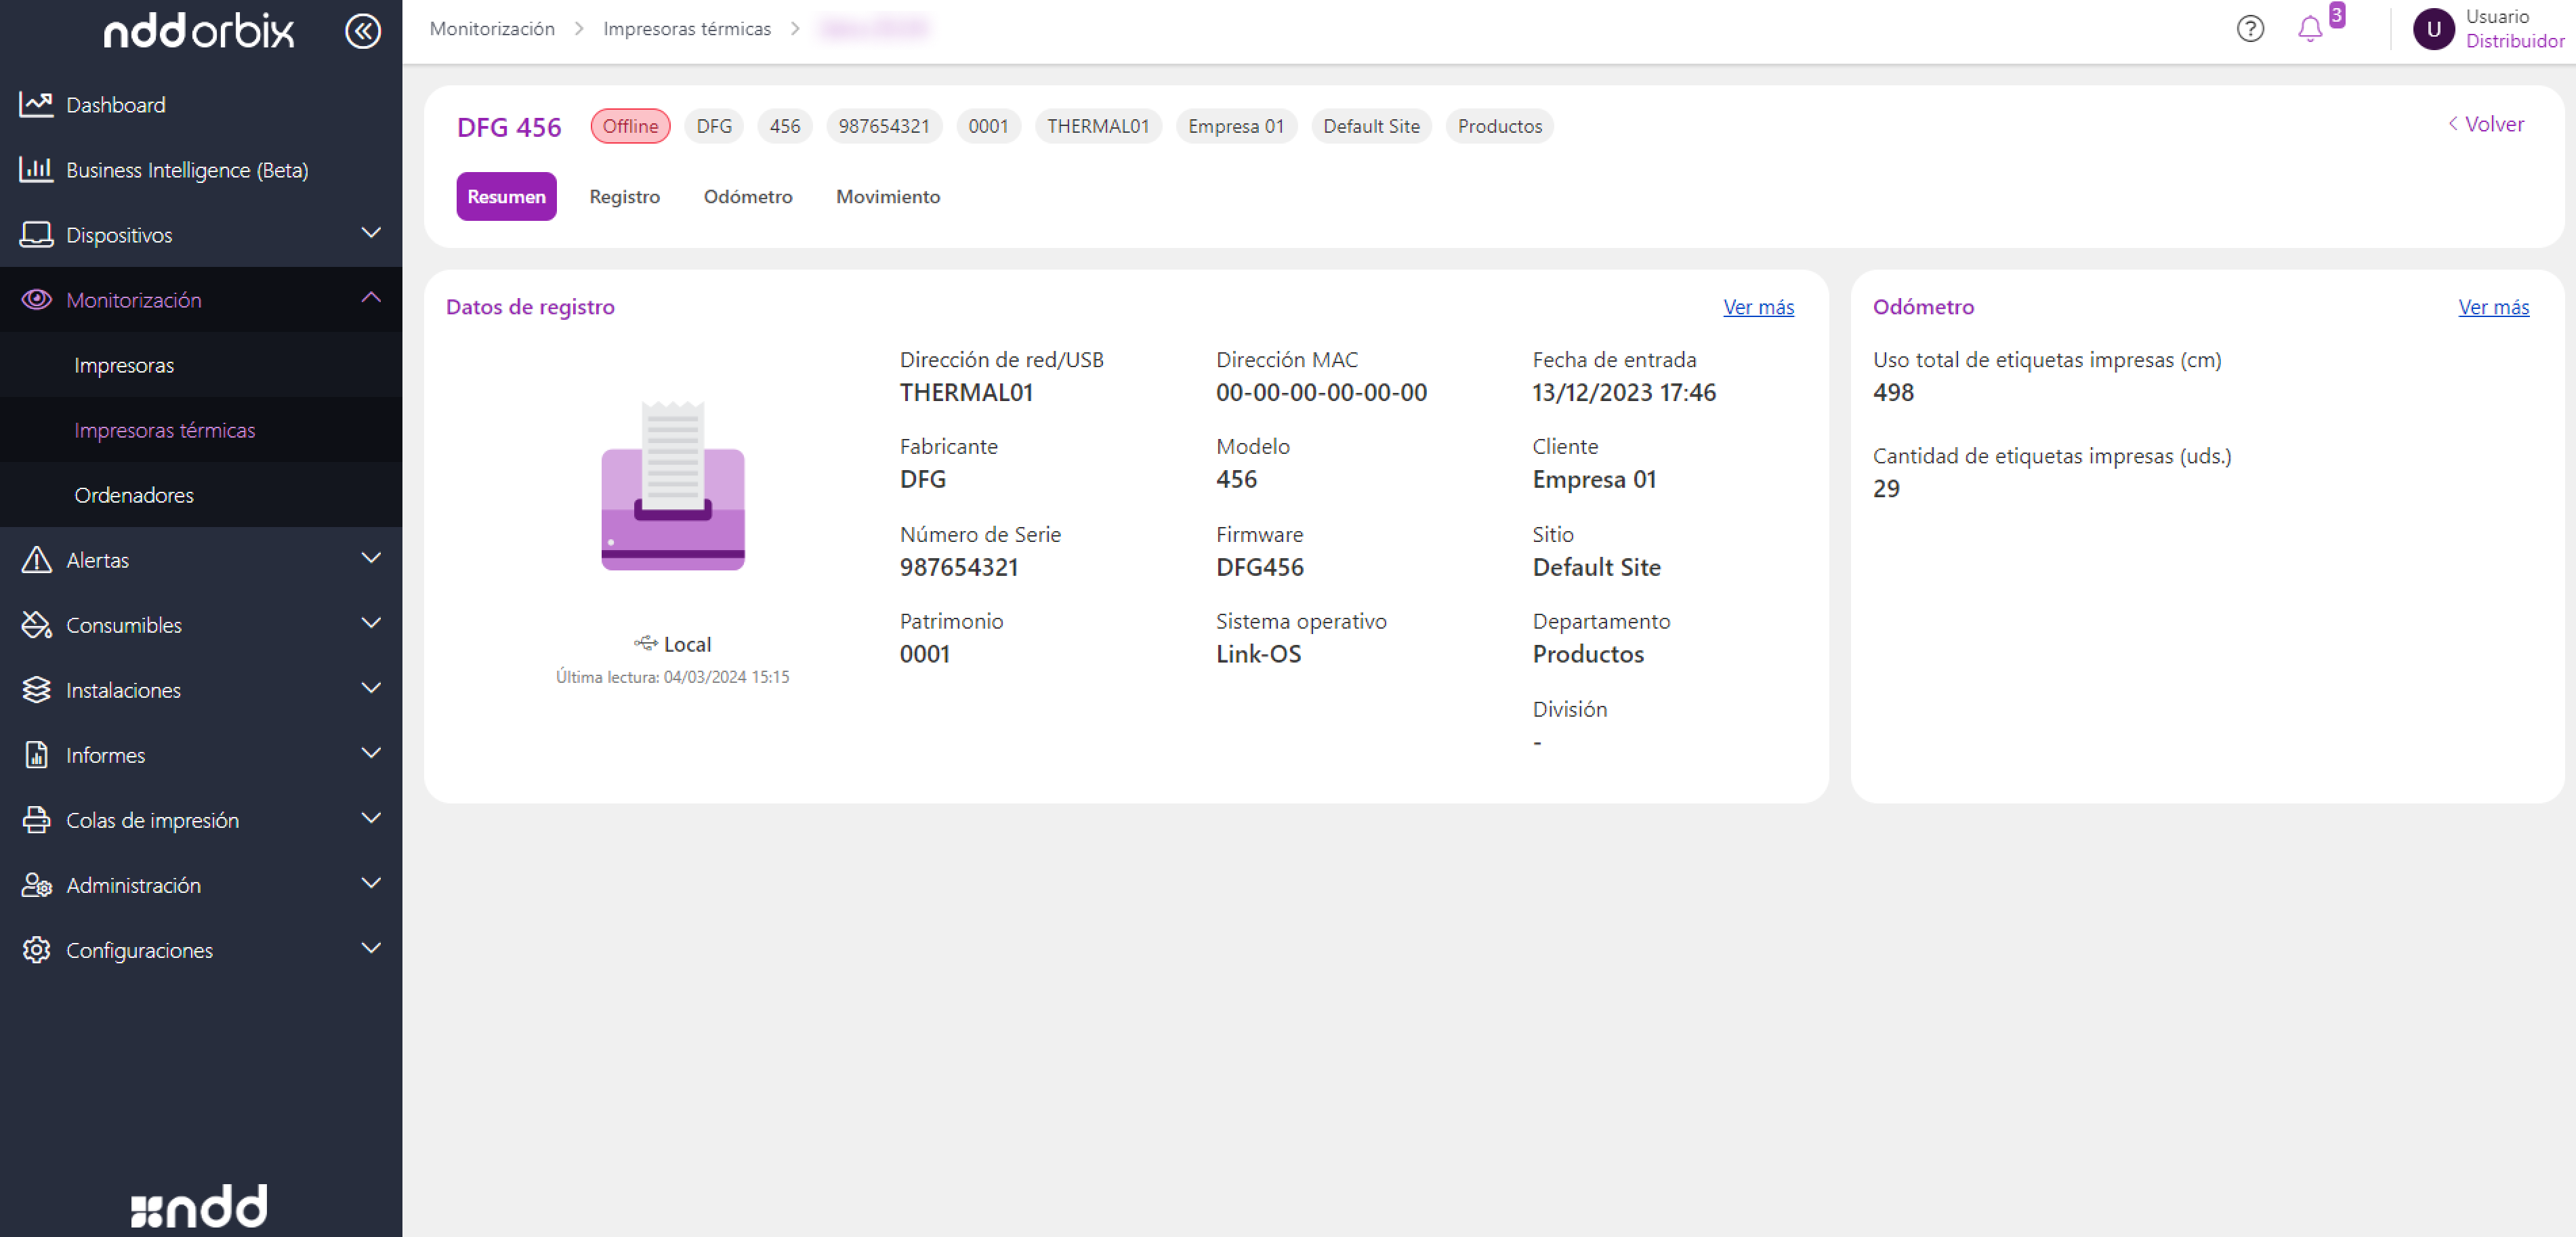Expand the Alertas menu chevron
Screen dimensions: 2576x1237
click(371, 558)
